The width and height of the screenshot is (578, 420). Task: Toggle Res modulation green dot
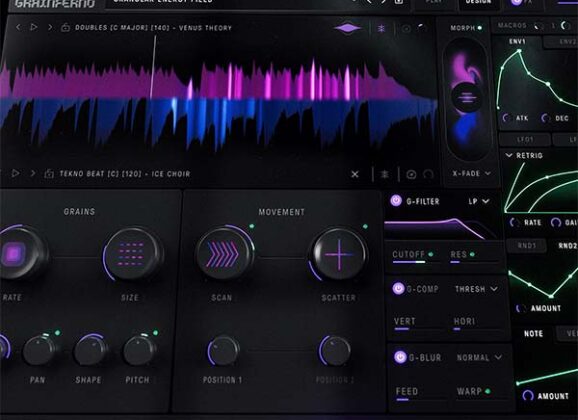tap(472, 254)
